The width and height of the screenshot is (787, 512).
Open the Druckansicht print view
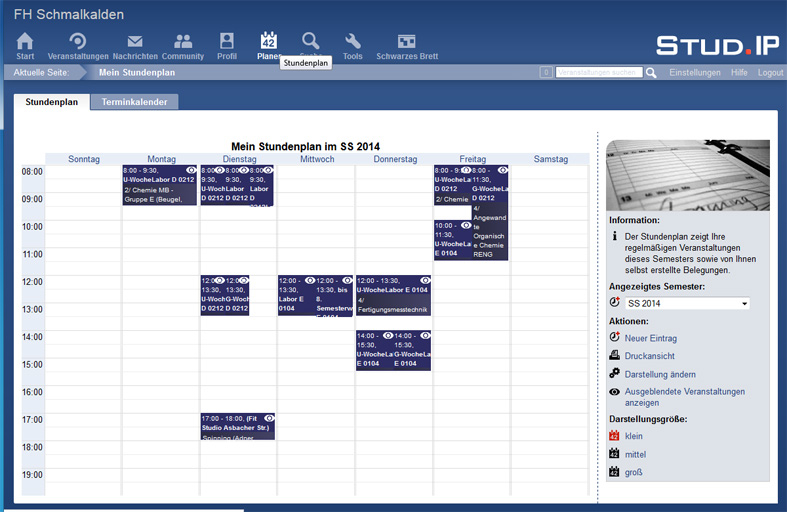(650, 355)
